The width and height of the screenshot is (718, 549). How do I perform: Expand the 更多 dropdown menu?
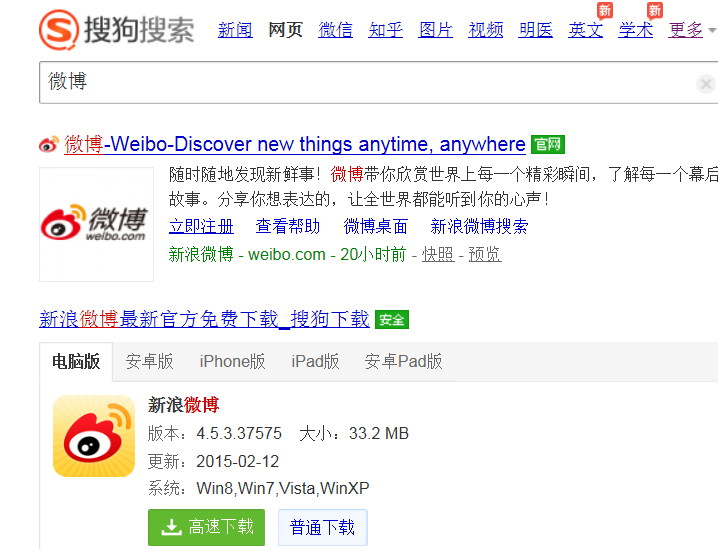tap(691, 30)
